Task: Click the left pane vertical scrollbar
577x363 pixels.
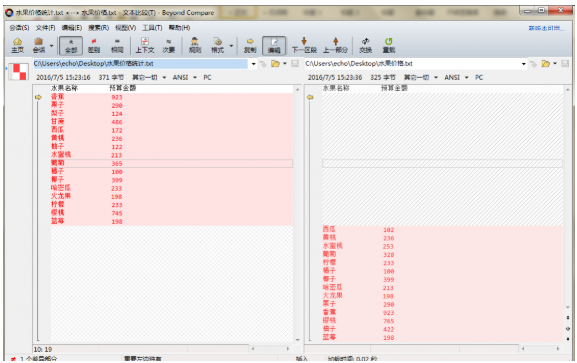Action: (297, 214)
